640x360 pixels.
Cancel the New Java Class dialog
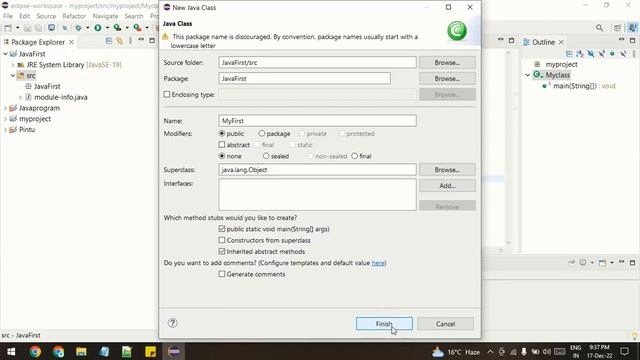[x=445, y=324]
